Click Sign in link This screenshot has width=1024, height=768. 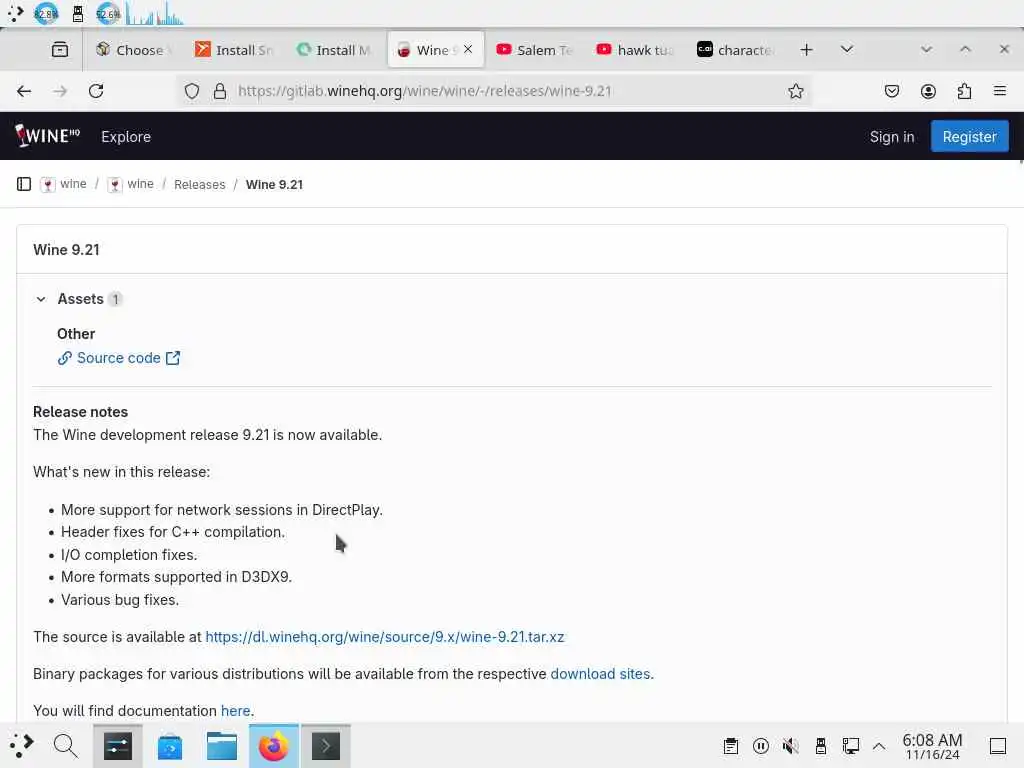point(891,136)
